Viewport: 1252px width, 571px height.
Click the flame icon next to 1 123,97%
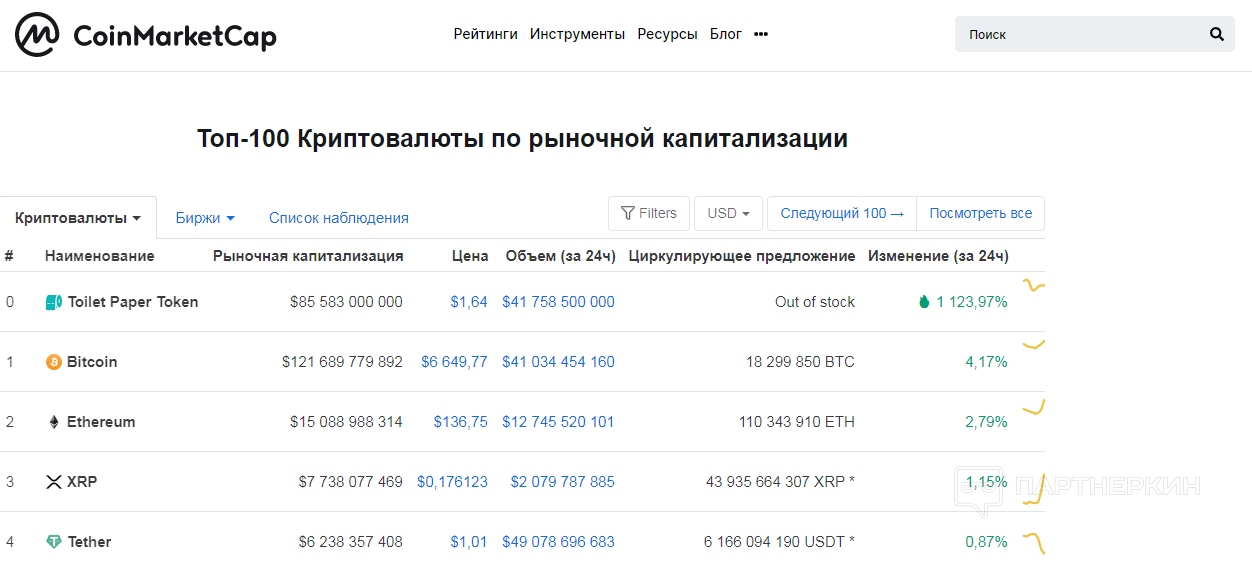(925, 302)
